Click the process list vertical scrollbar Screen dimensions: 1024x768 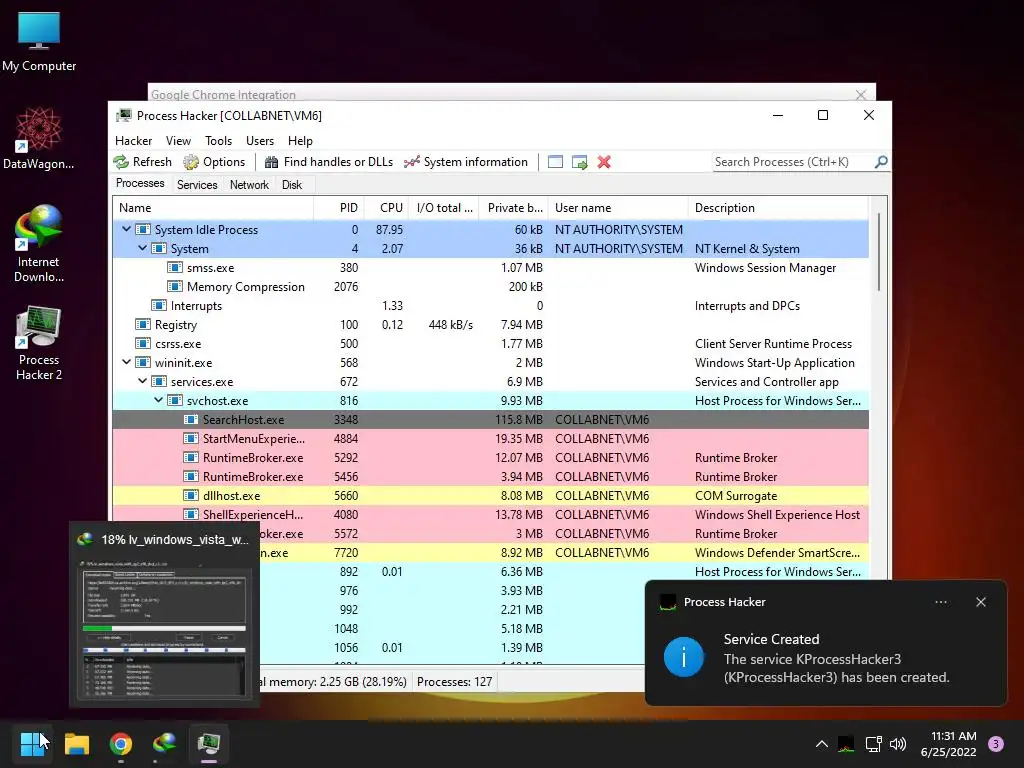coord(878,251)
